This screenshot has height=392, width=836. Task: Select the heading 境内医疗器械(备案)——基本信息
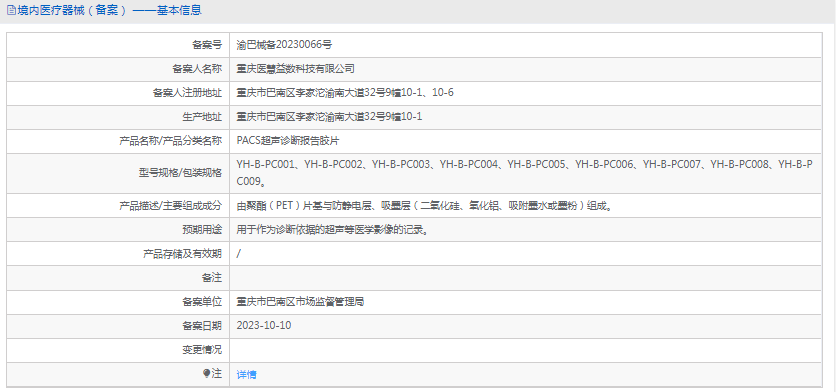[110, 10]
